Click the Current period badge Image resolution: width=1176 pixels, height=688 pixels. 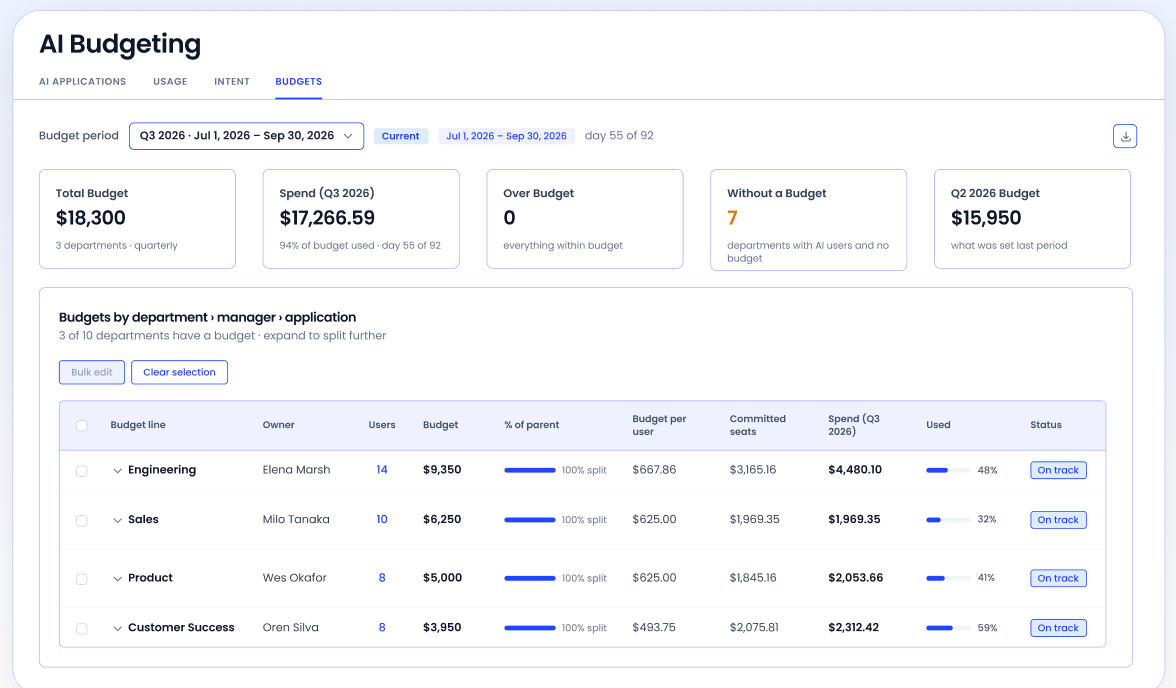tap(400, 136)
